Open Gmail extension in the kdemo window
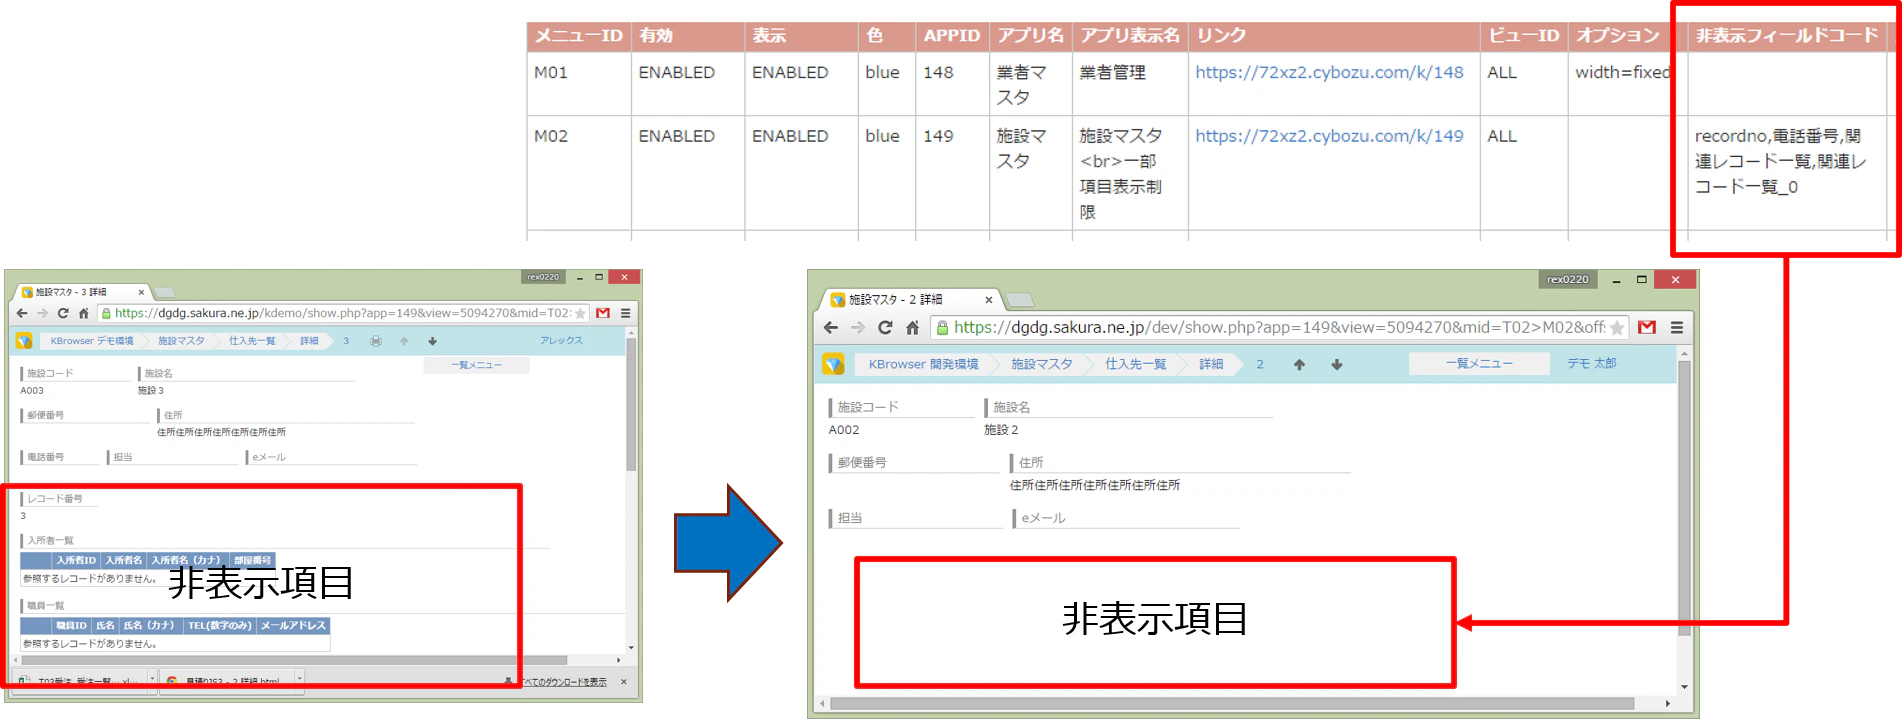 click(x=603, y=313)
